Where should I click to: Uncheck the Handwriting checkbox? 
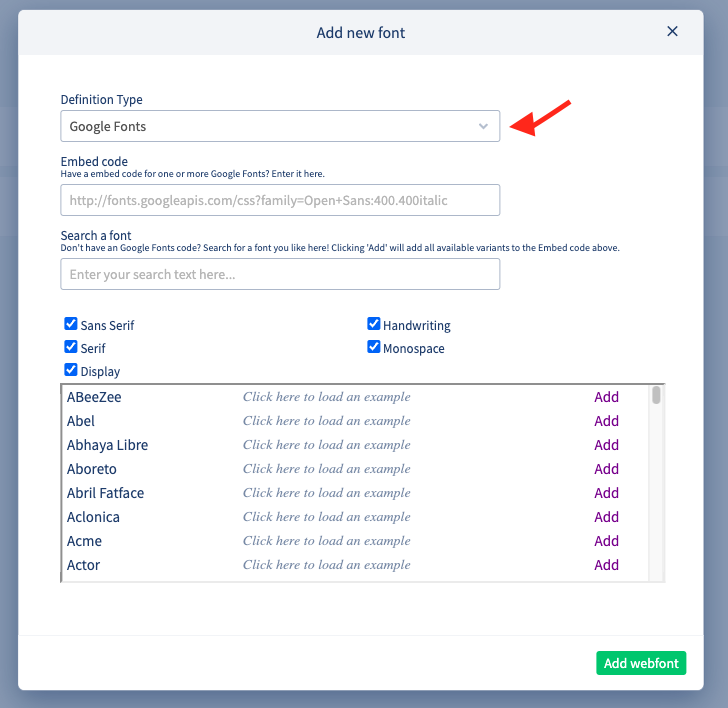pyautogui.click(x=374, y=324)
